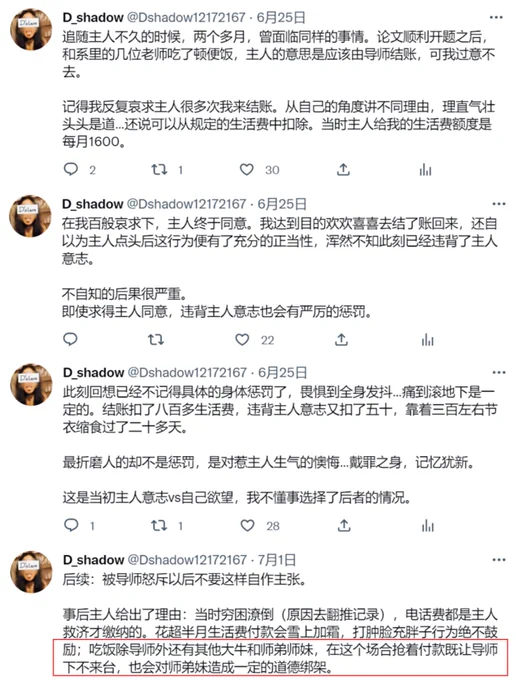Share the first tweet via upload icon
516x680 pixels.
343,169
